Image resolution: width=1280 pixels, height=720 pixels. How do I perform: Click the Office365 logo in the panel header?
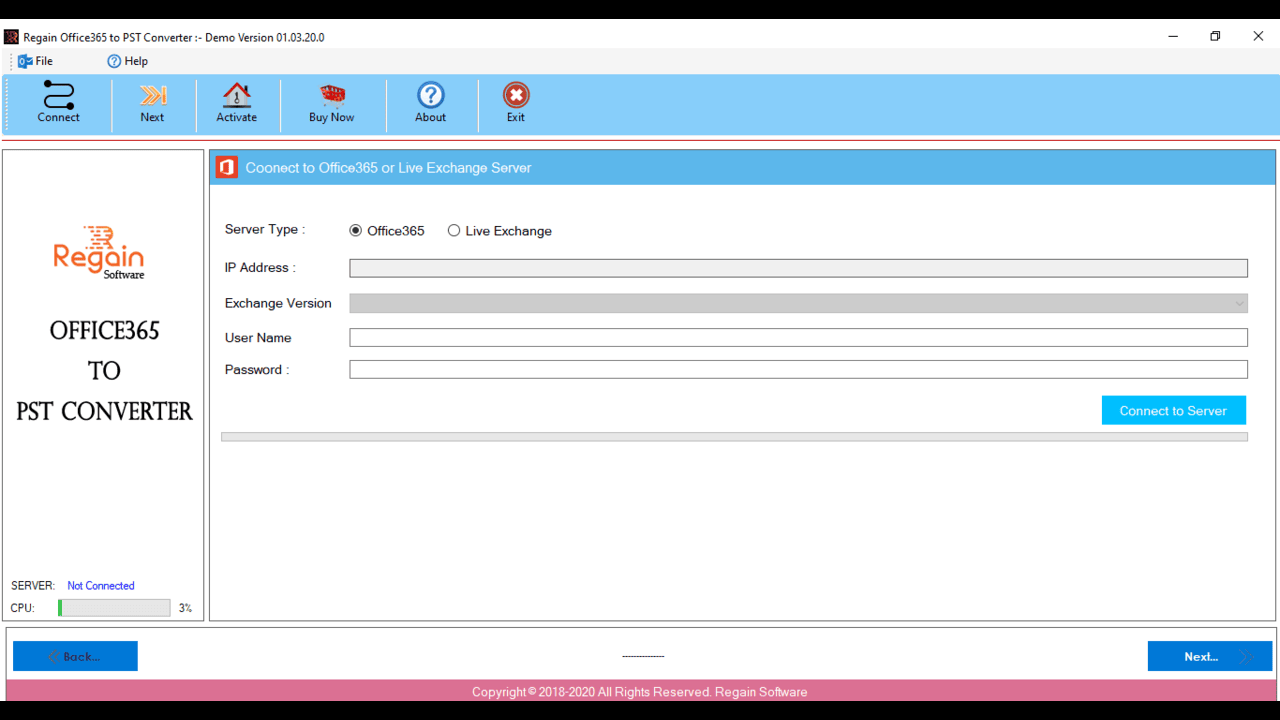click(x=227, y=167)
